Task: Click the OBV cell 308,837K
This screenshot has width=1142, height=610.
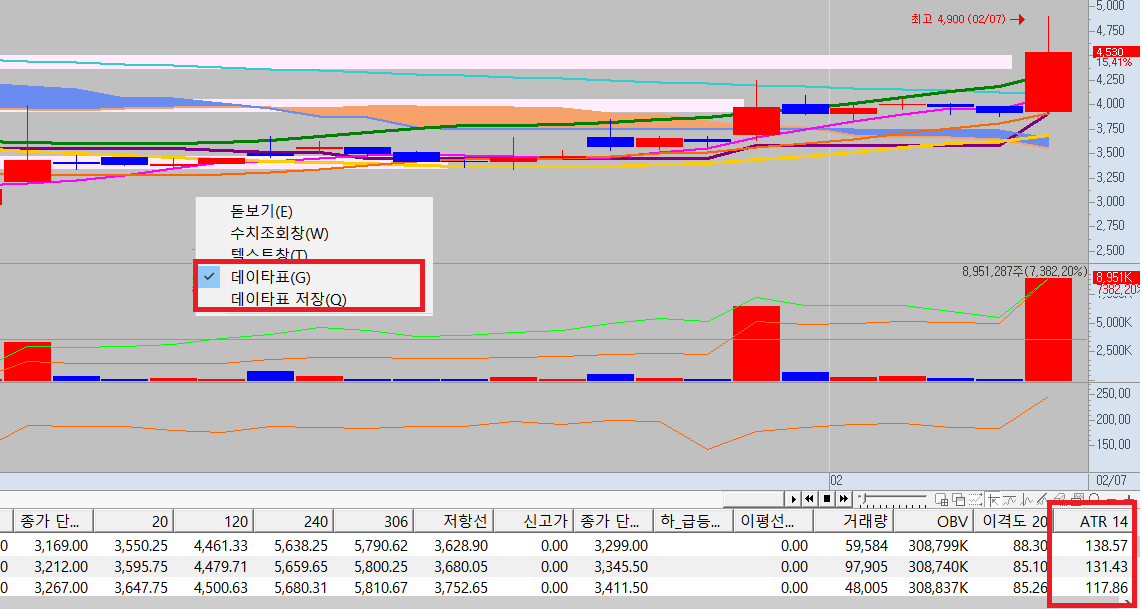Action: 939,587
